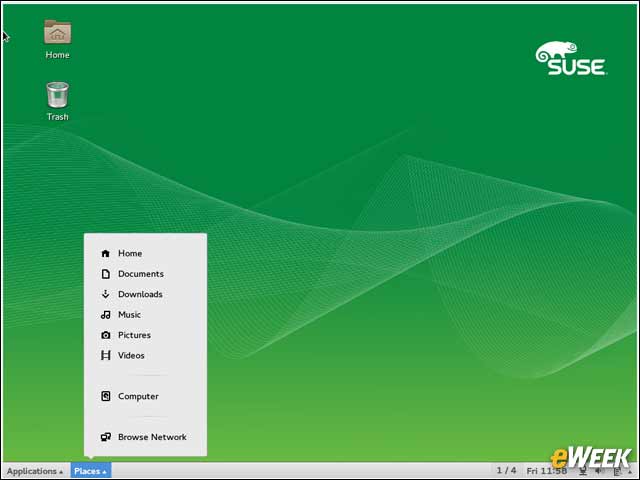This screenshot has height=480, width=640.
Task: Select Home in the Places menu
Action: point(145,253)
